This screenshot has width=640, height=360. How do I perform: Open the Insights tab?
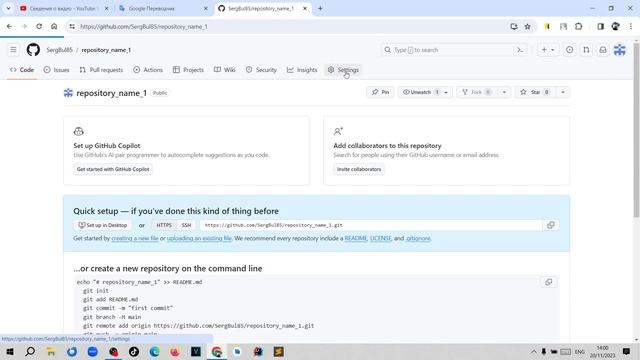[302, 70]
